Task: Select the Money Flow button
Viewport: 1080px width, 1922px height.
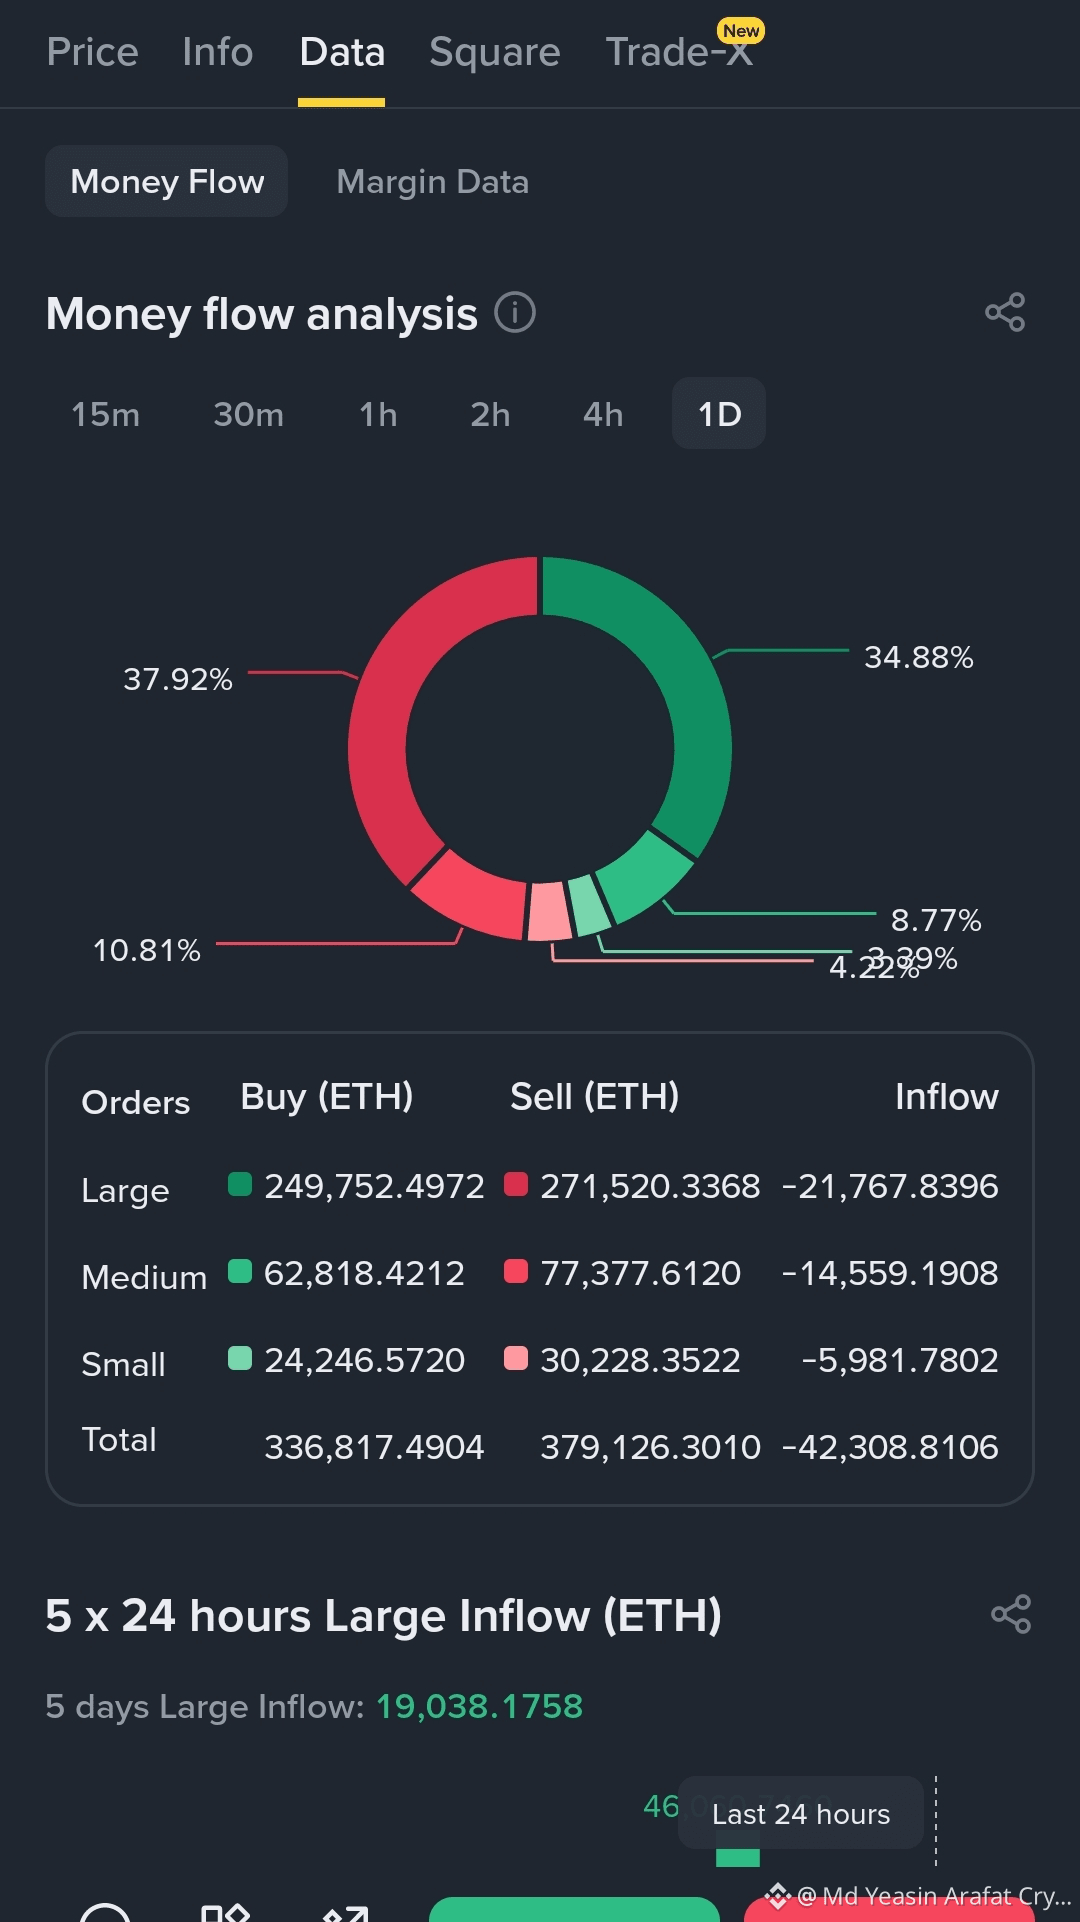Action: point(167,181)
